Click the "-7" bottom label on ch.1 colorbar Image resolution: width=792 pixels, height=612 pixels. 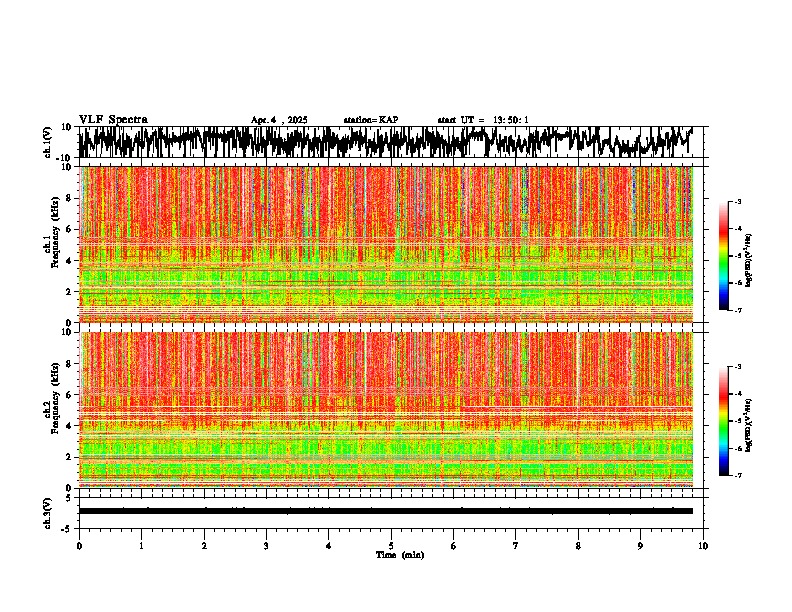pyautogui.click(x=738, y=310)
